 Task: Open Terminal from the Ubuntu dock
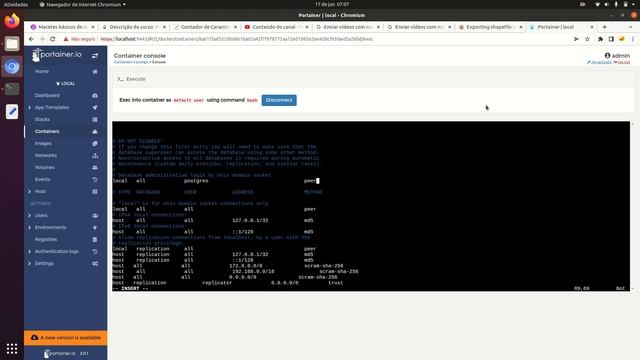[12, 89]
